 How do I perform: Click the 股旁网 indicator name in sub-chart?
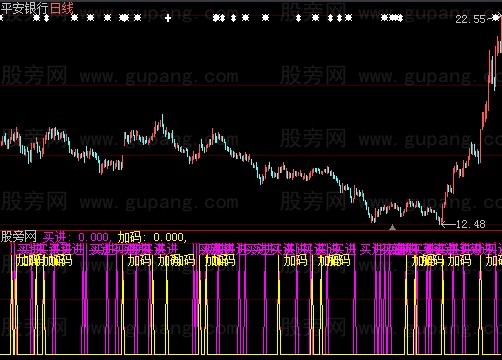tap(19, 237)
